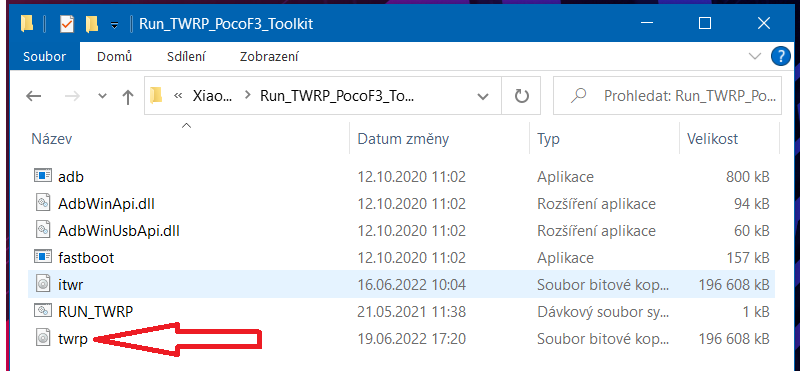Expand the address bar history dropdown
Screen dimensions: 800x371
pyautogui.click(x=481, y=95)
